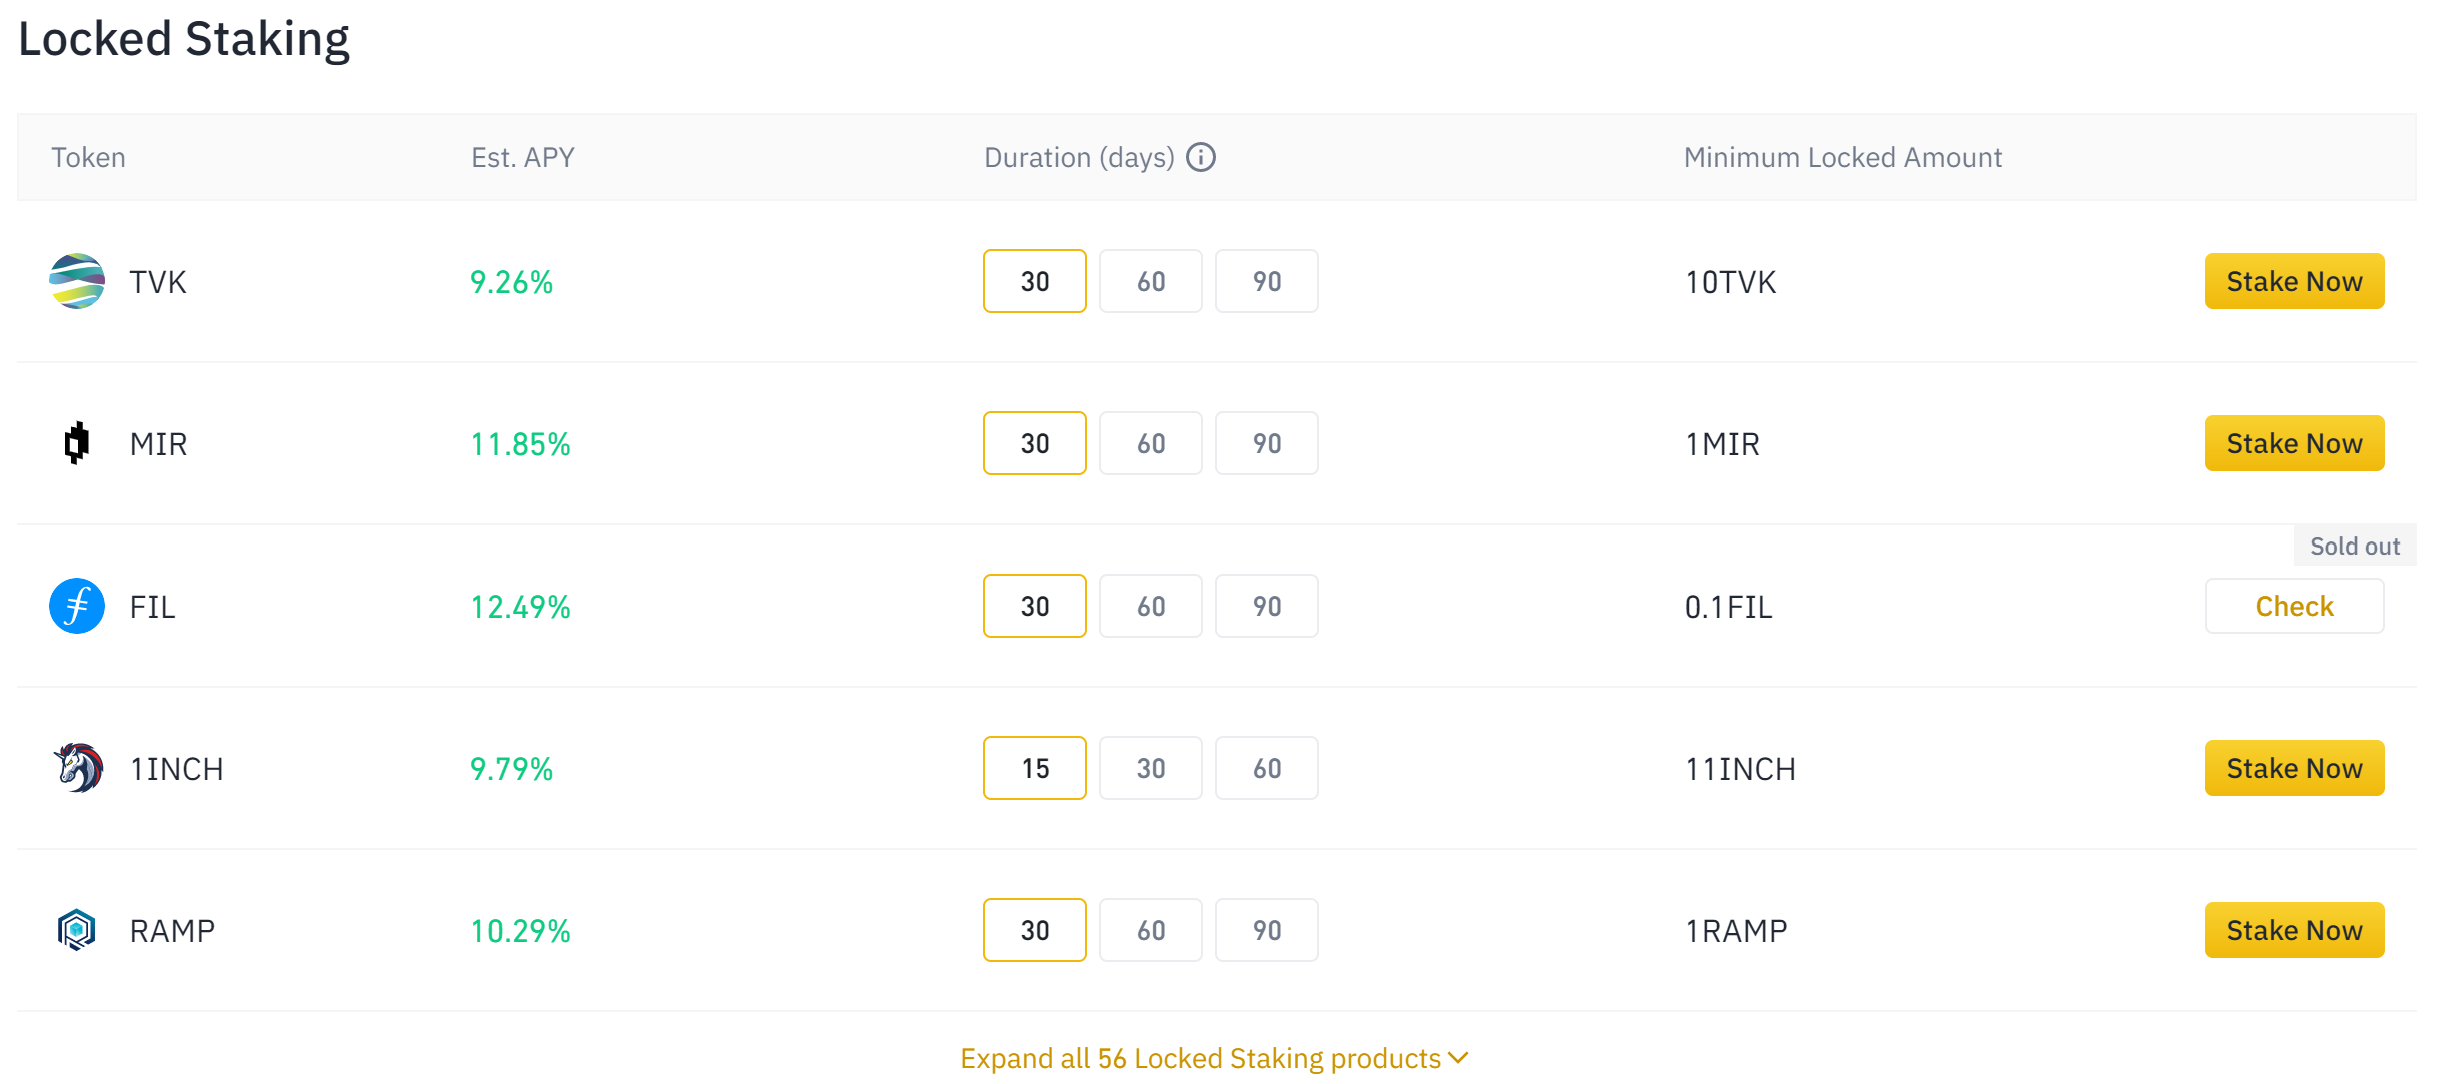The image size is (2442, 1084).
Task: Click the TVK token logo icon
Action: (77, 281)
